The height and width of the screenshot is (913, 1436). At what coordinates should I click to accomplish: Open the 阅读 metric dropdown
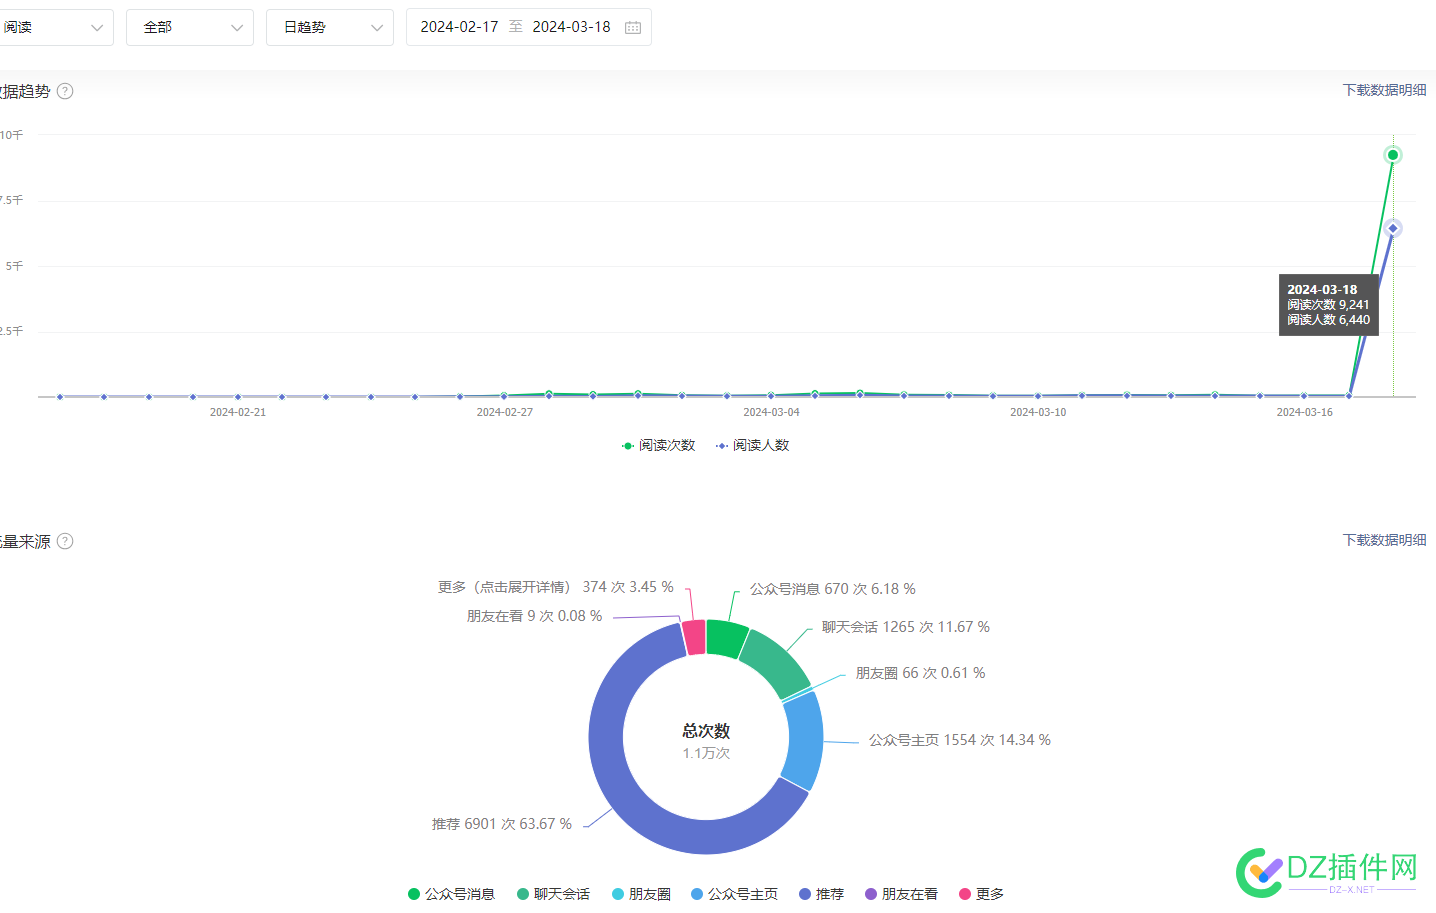[55, 27]
